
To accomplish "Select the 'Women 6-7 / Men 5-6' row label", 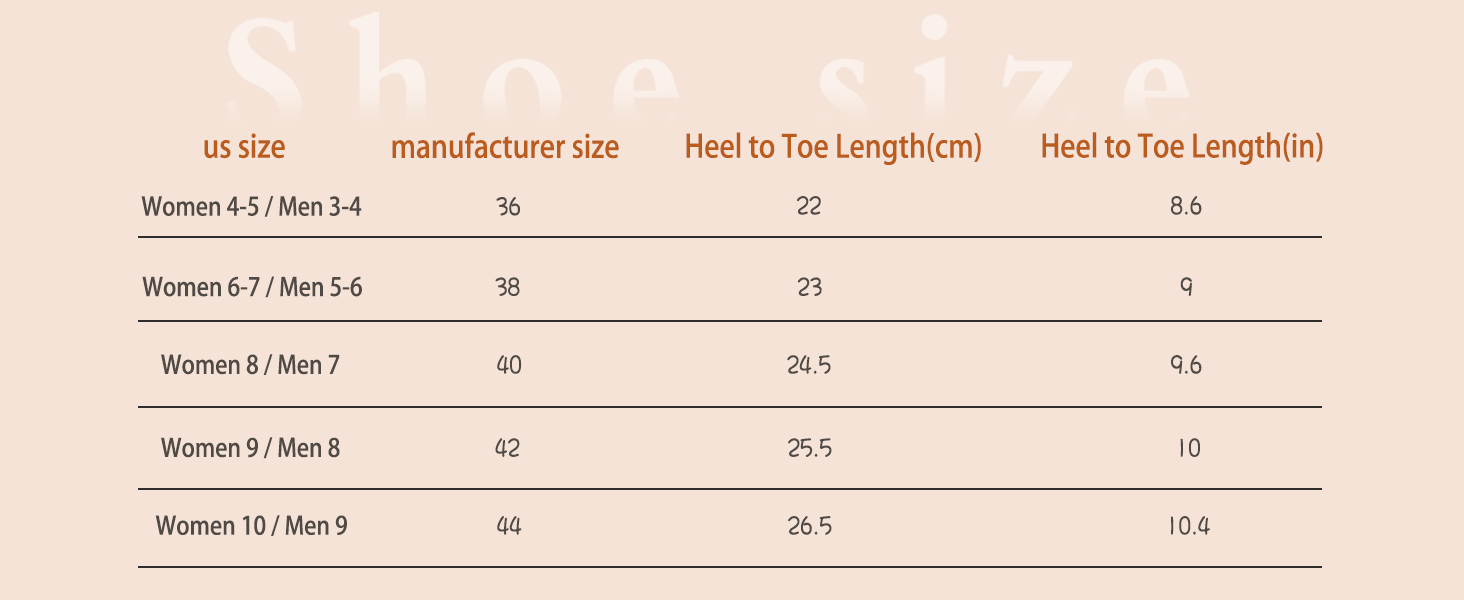I will pos(252,288).
